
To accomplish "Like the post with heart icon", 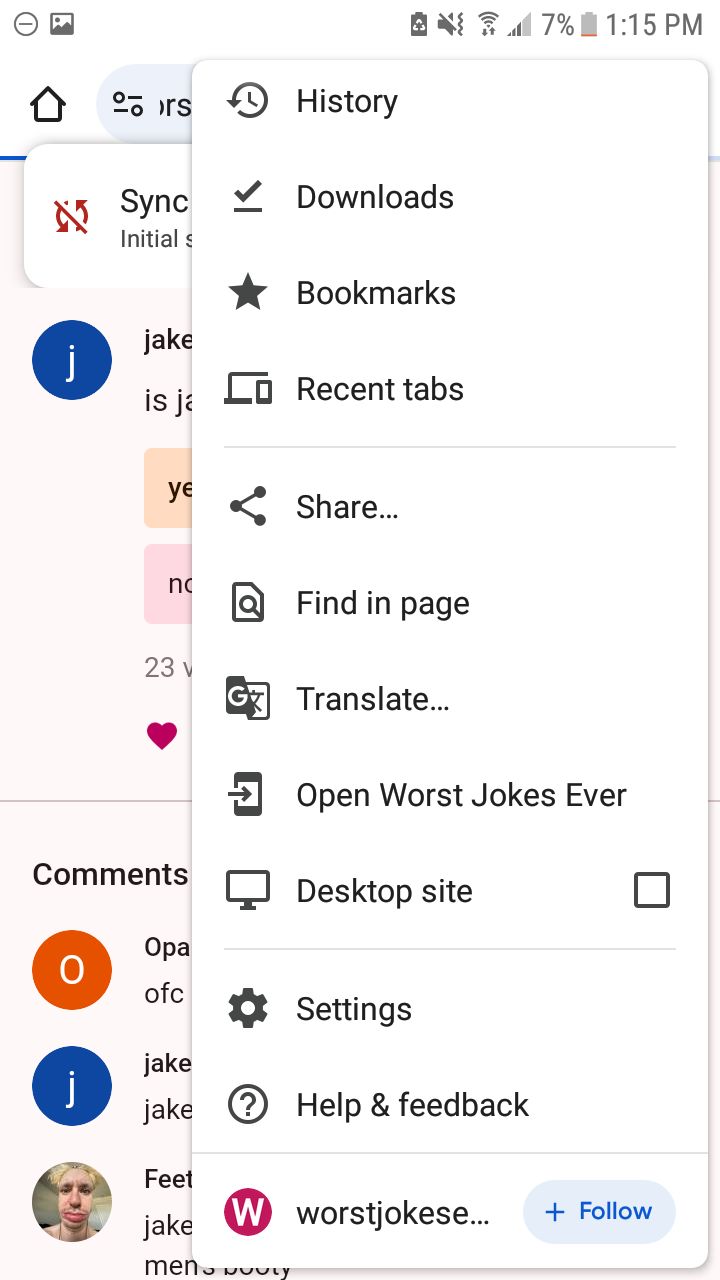I will click(162, 736).
